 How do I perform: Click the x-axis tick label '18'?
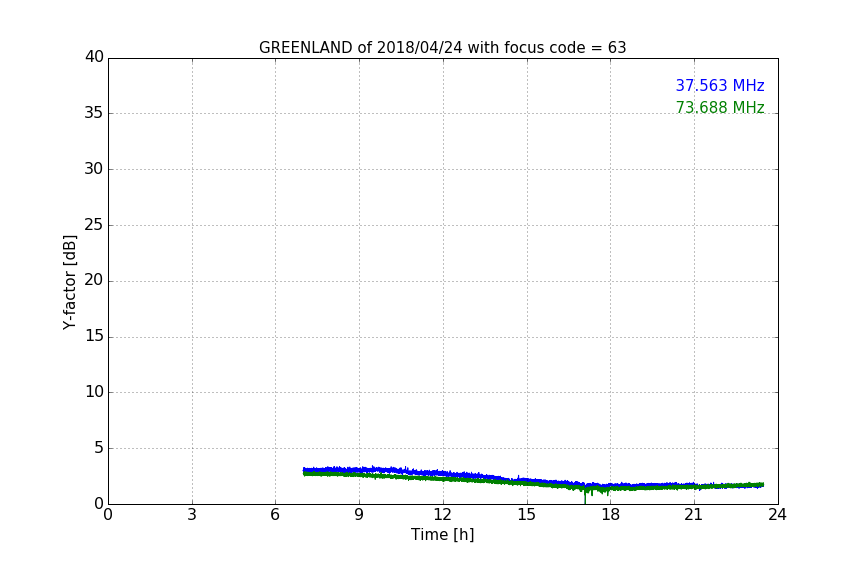(611, 515)
